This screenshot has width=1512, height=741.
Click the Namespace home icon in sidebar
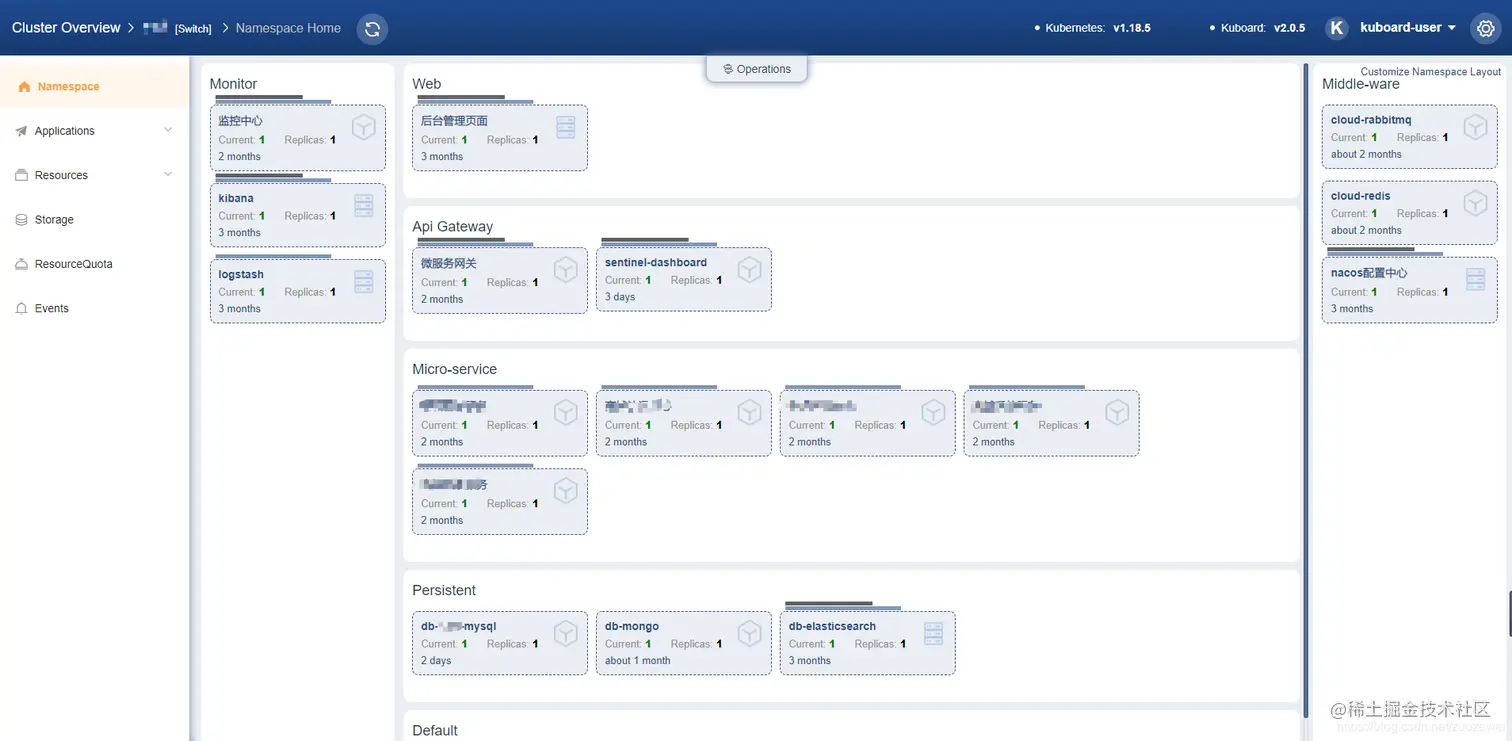(24, 87)
